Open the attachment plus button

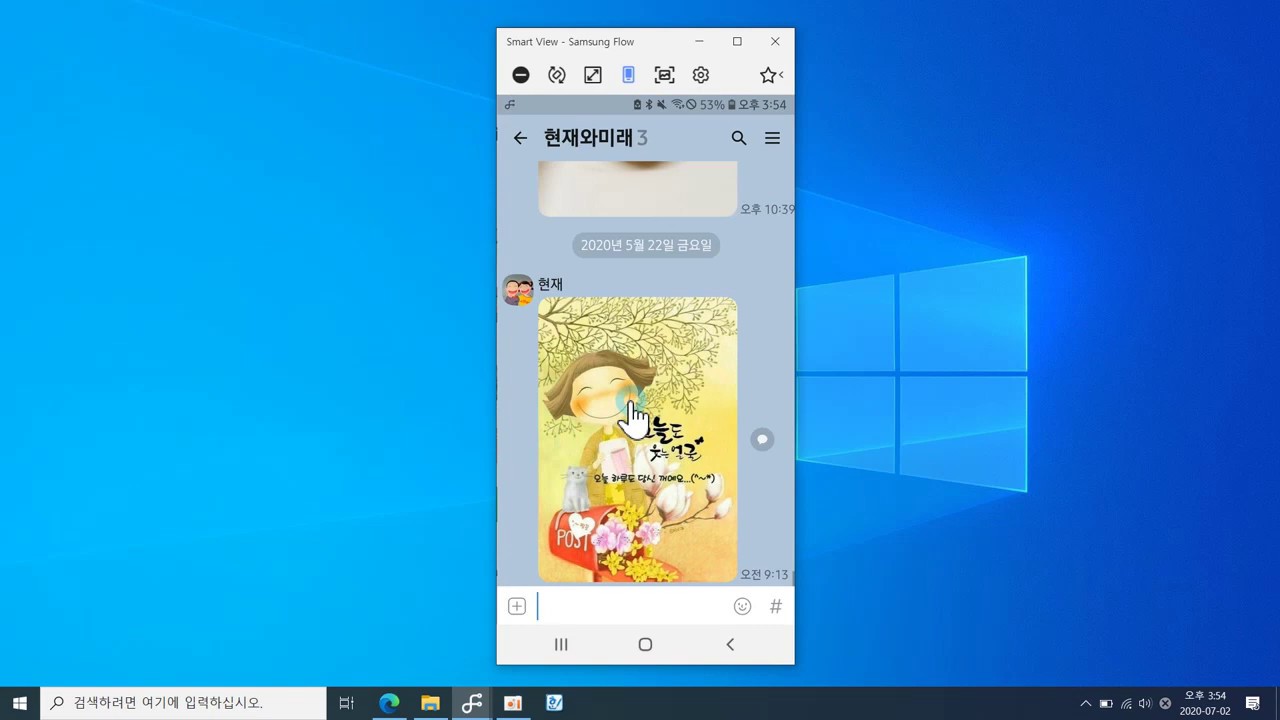click(x=517, y=606)
